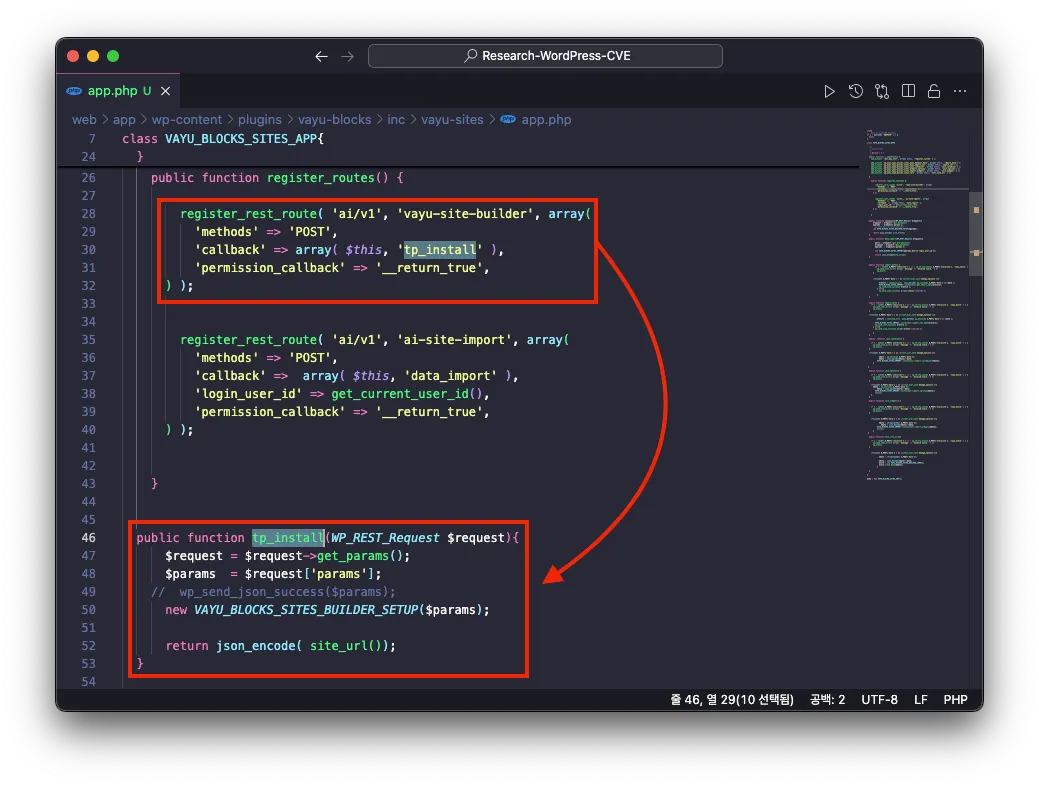Go back with the left arrow

click(321, 56)
